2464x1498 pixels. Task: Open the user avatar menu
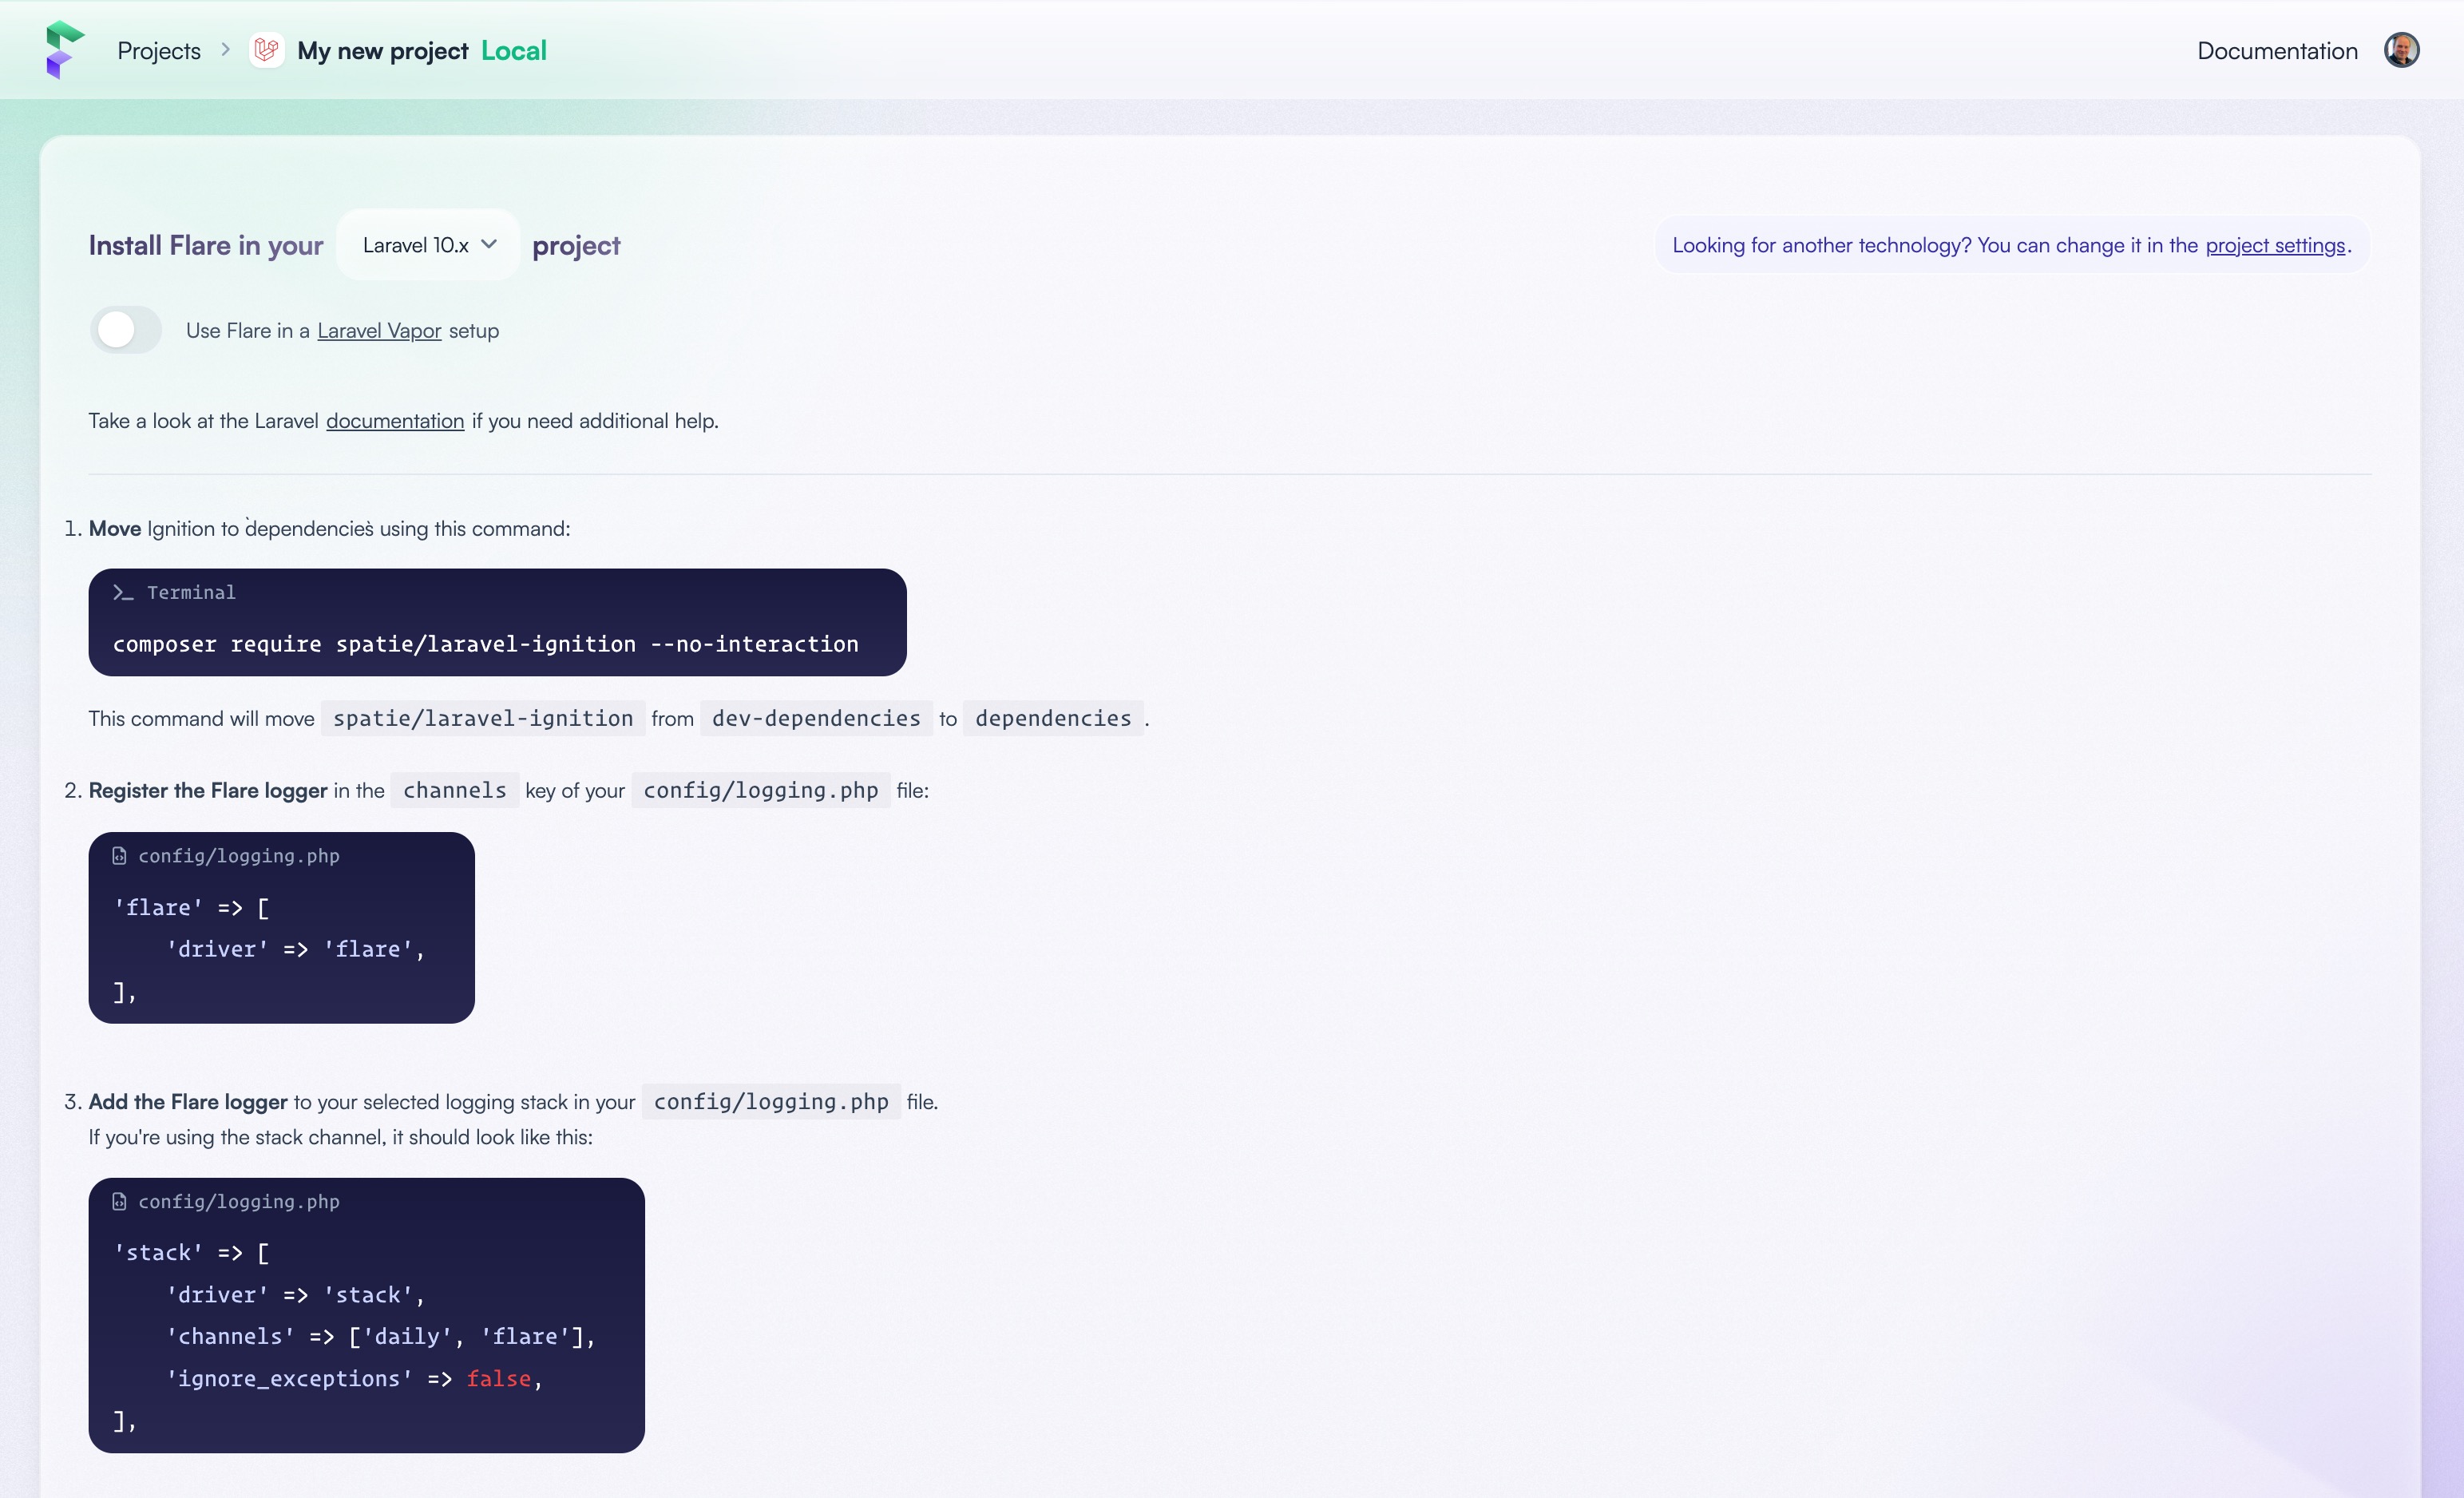(x=2401, y=50)
